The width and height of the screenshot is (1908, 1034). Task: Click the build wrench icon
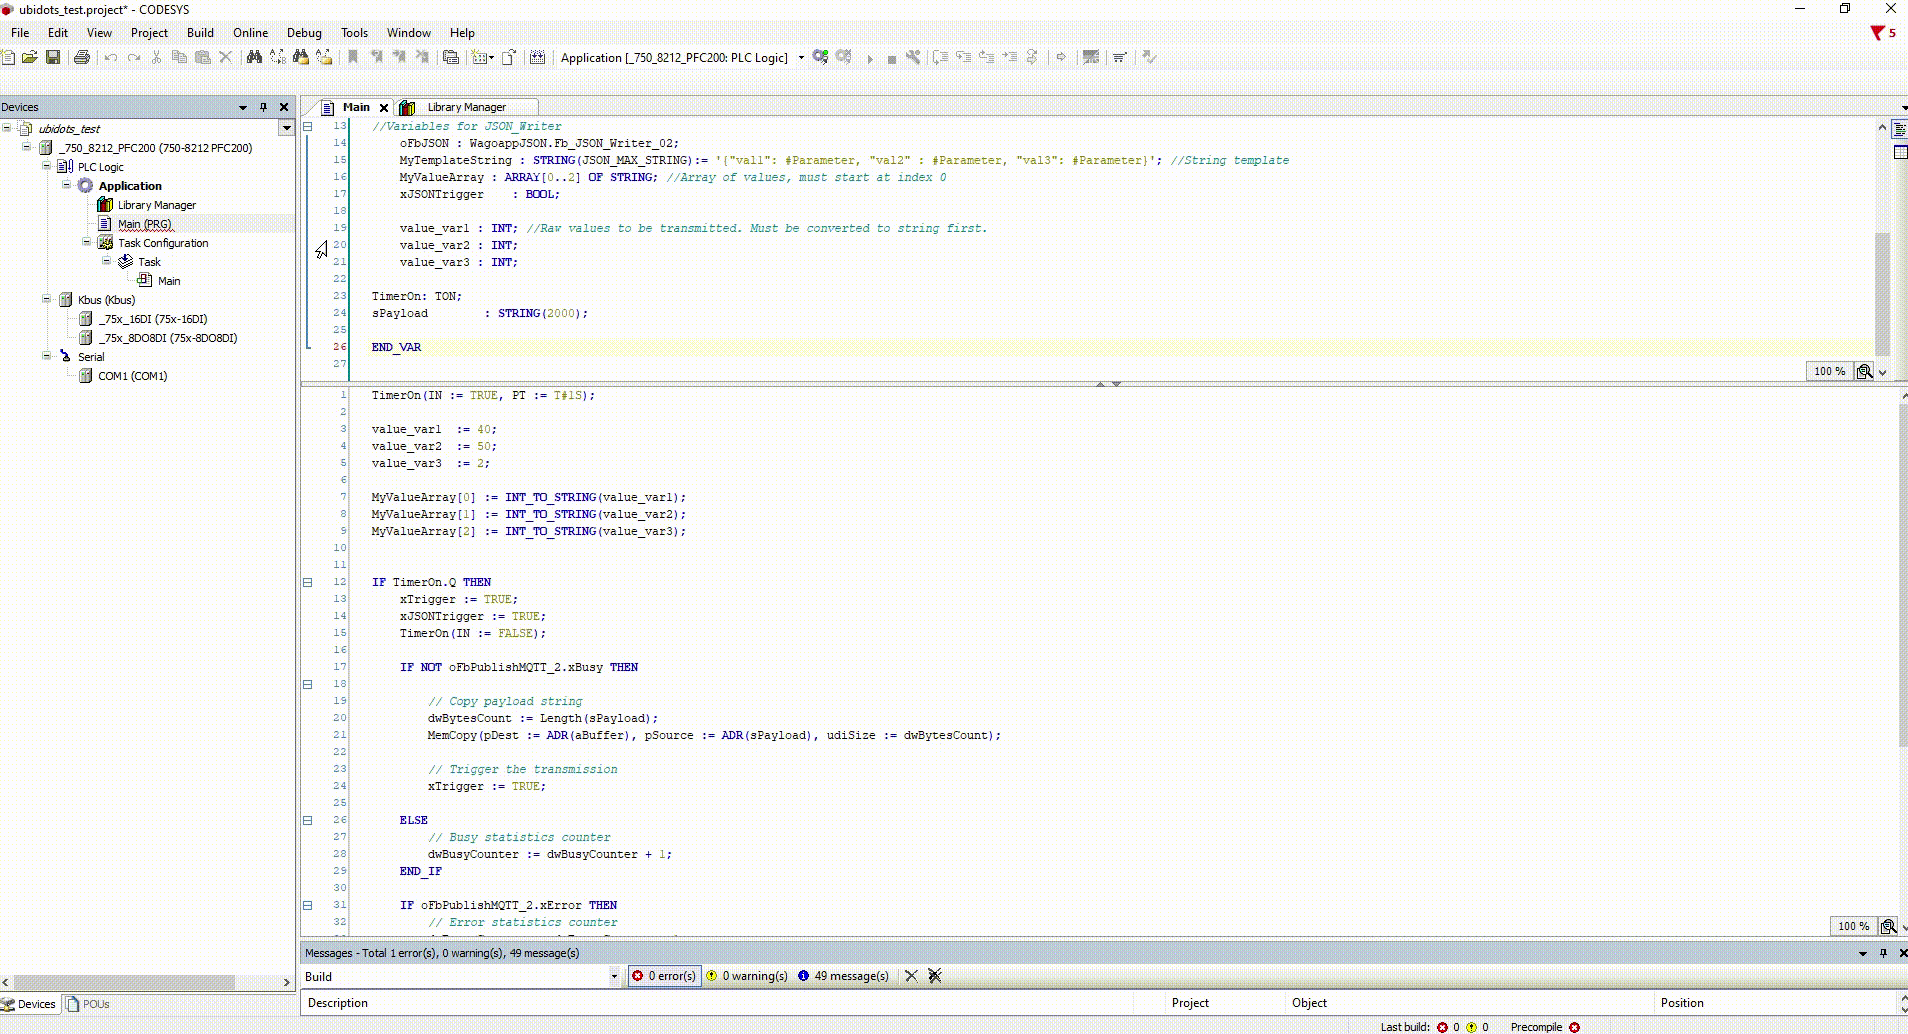coord(913,57)
